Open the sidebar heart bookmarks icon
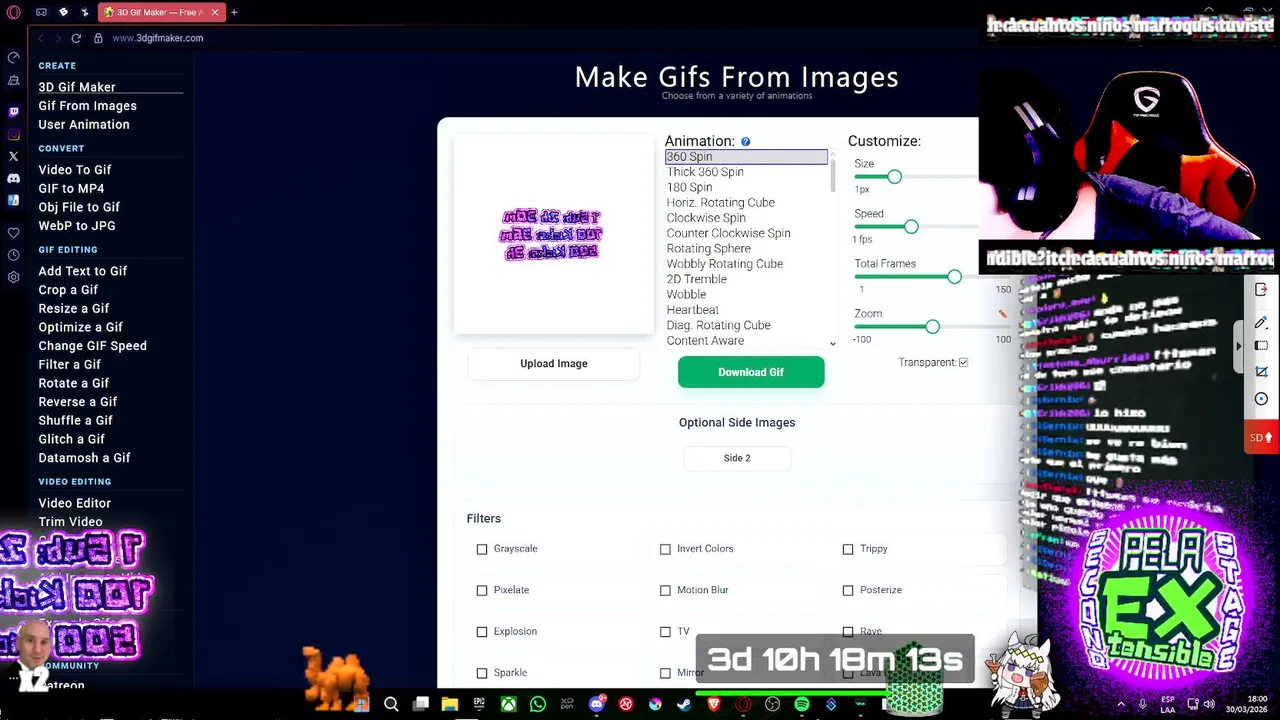 point(13,233)
